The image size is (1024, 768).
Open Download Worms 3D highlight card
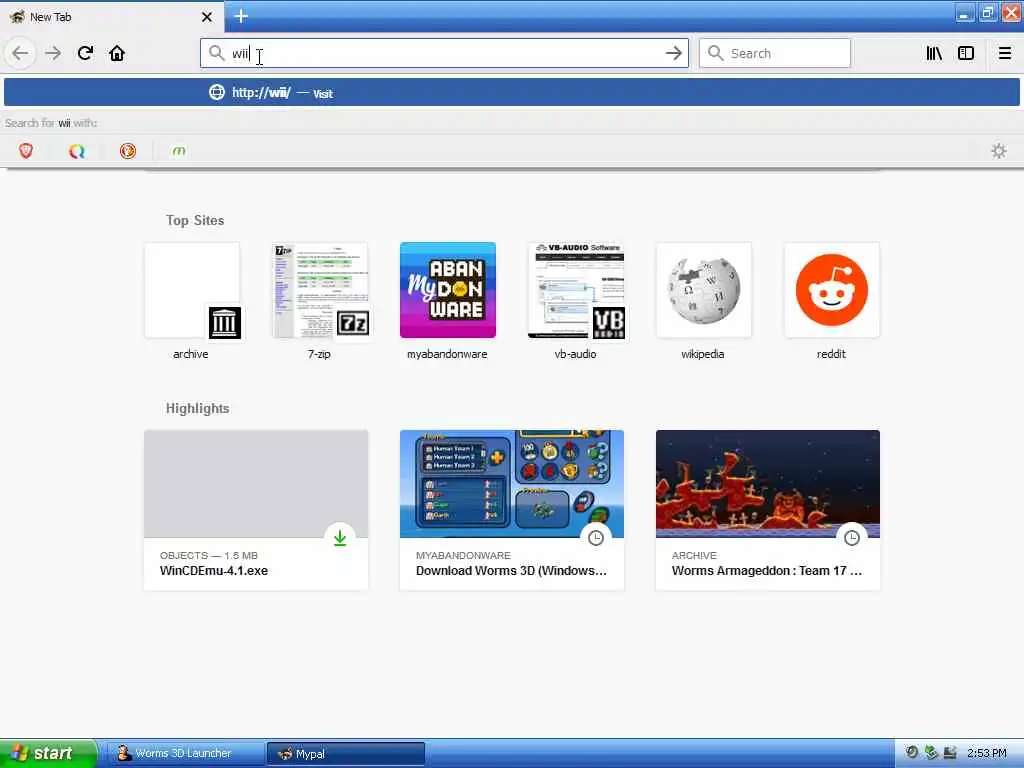pos(512,510)
